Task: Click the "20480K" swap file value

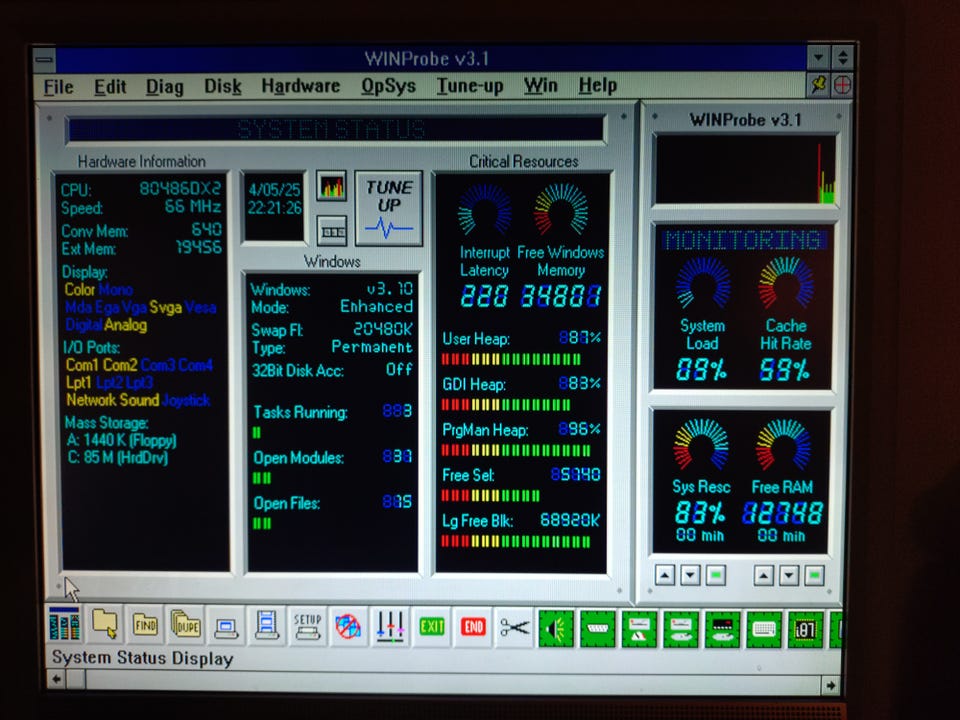Action: click(383, 329)
